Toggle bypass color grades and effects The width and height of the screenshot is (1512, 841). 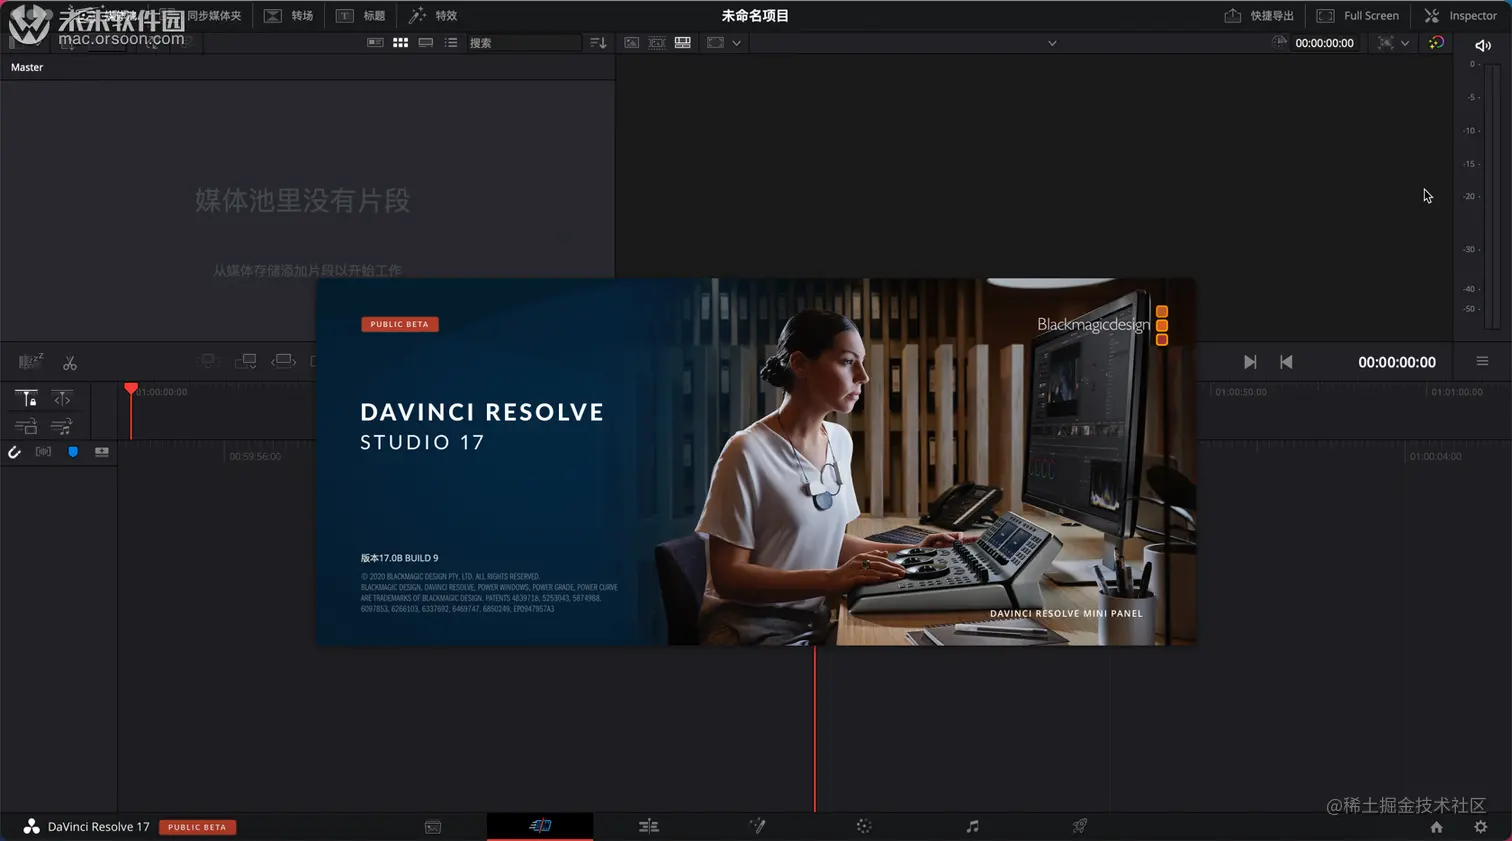[x=1436, y=43]
